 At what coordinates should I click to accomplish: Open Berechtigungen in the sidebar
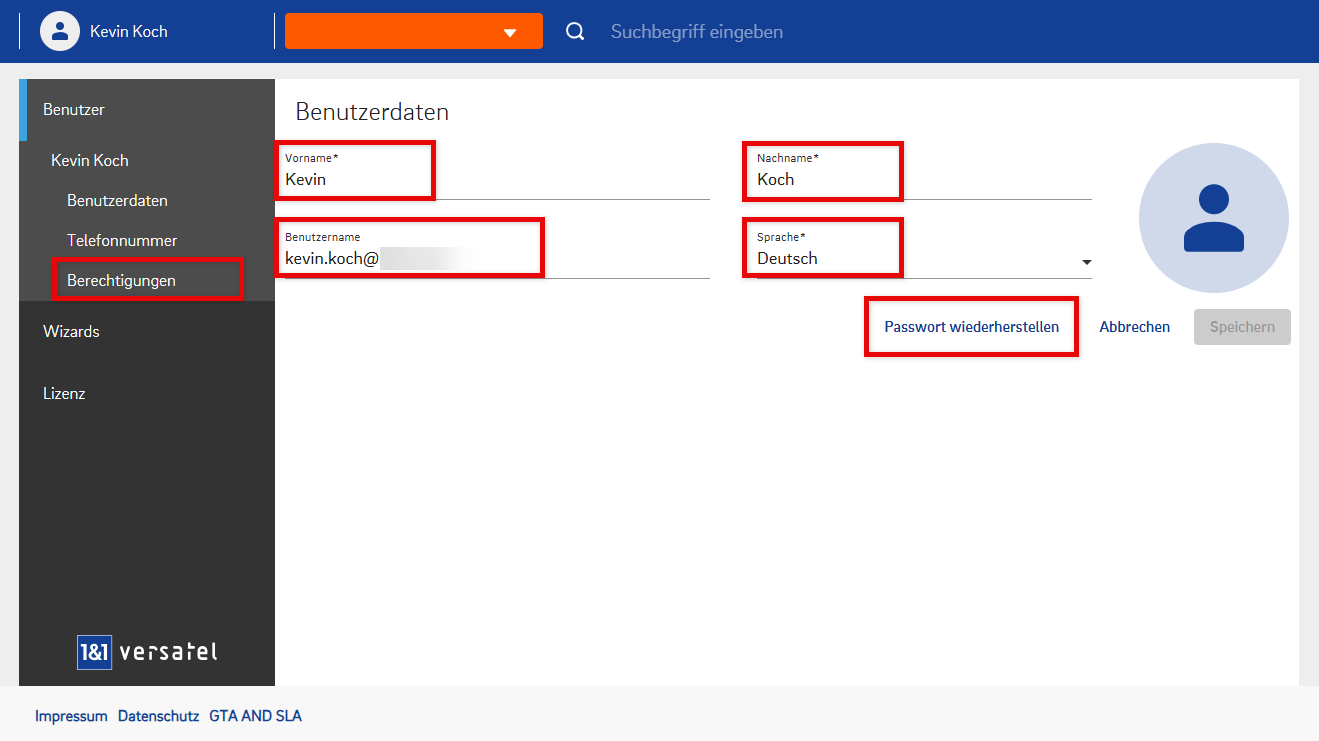121,281
